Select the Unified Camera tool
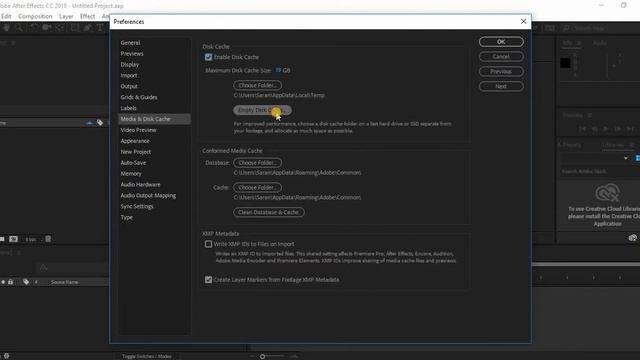Viewport: 640px width, 360px height. [x=47, y=28]
